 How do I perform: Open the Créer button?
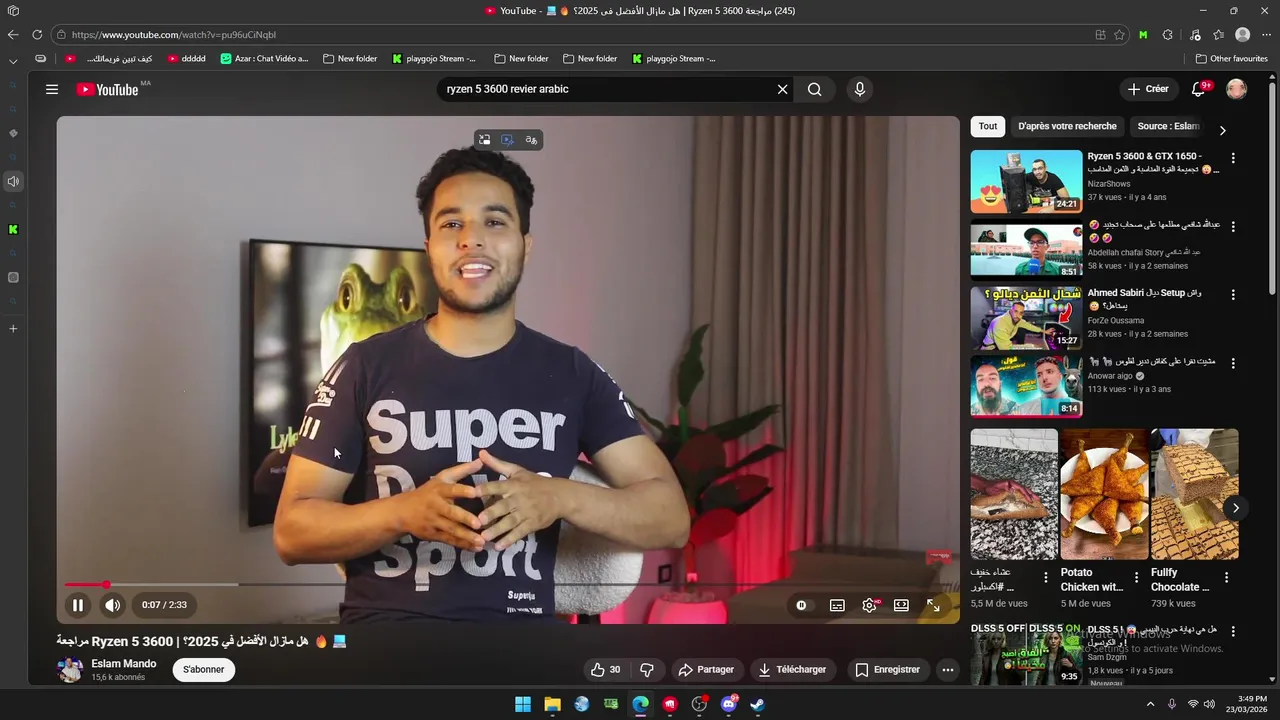(x=1148, y=89)
